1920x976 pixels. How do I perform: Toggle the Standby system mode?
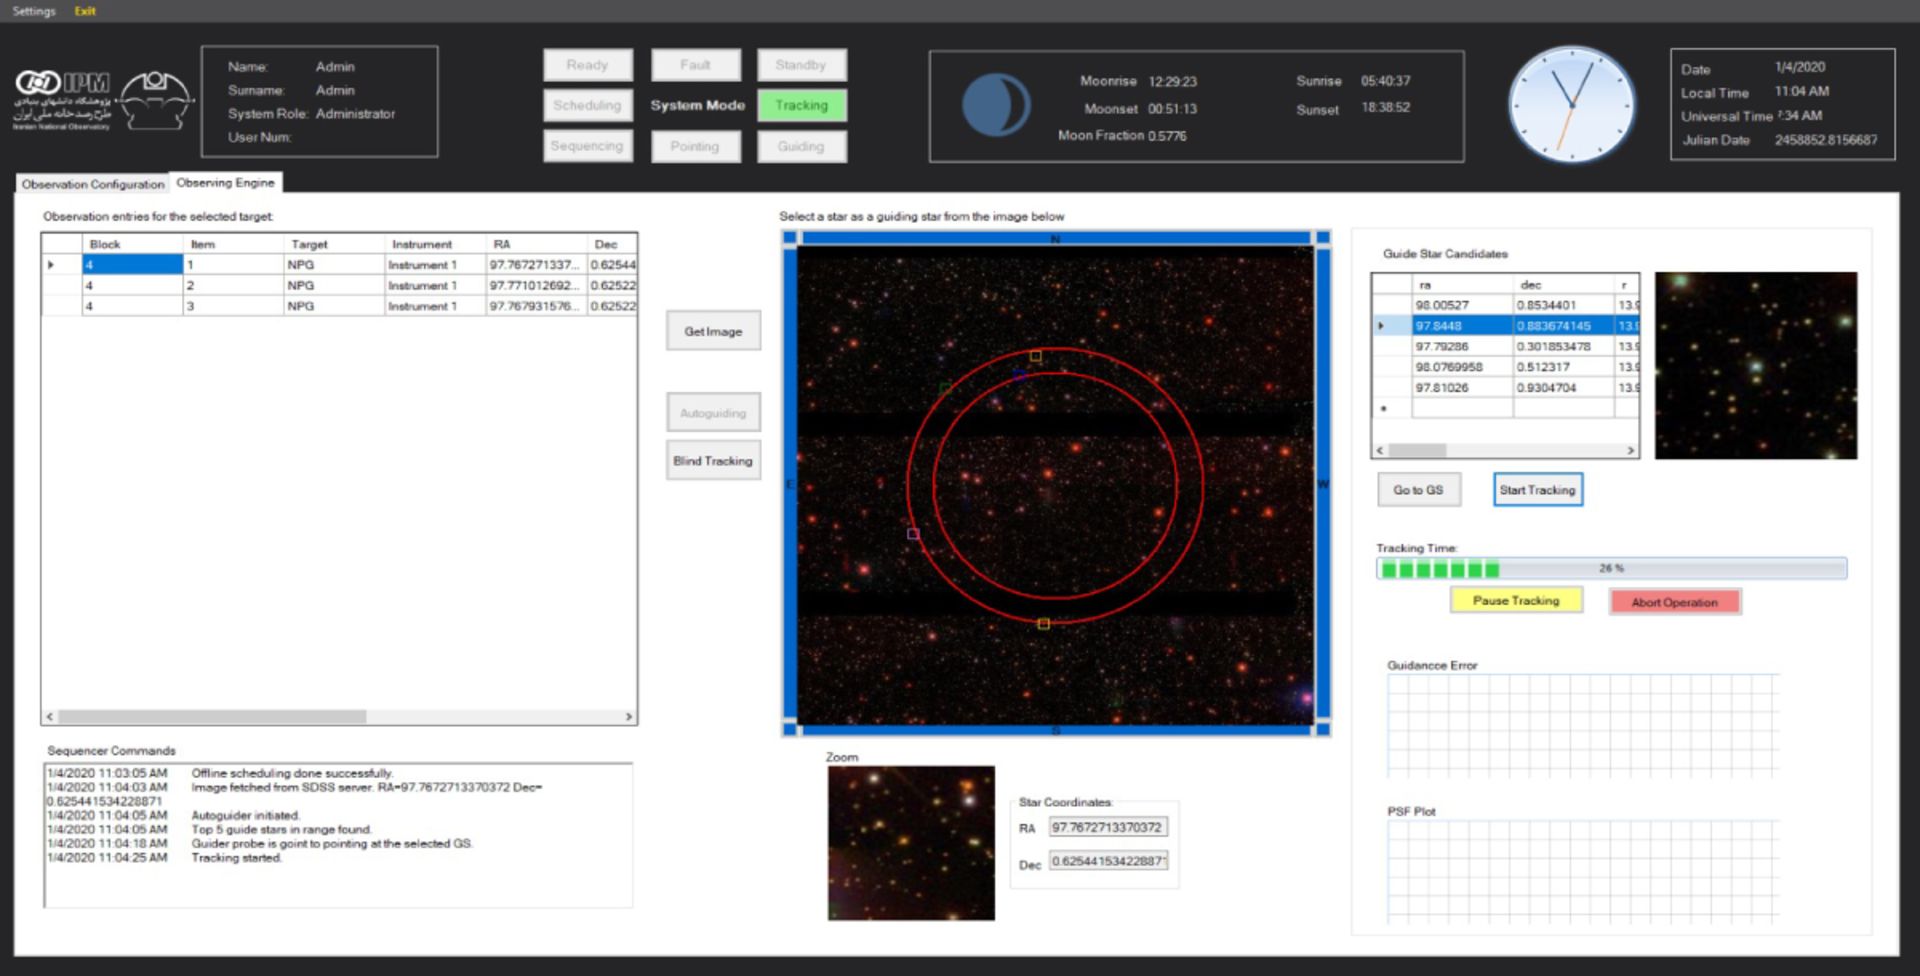pos(801,65)
